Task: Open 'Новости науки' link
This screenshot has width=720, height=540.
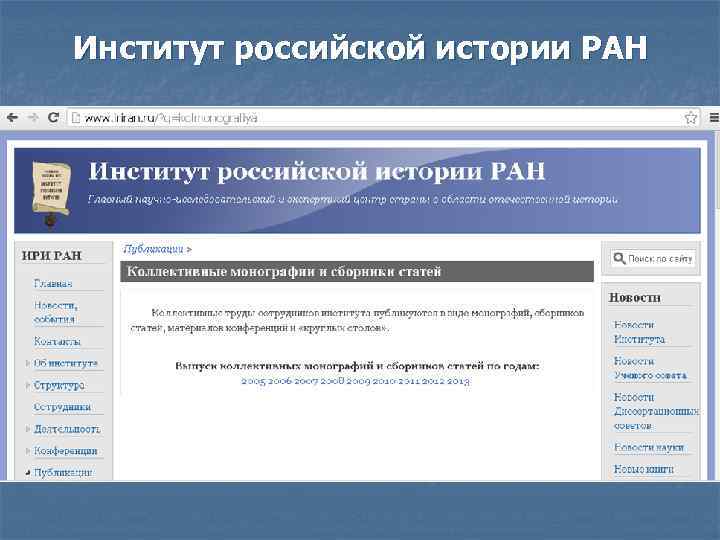Action: click(x=649, y=447)
